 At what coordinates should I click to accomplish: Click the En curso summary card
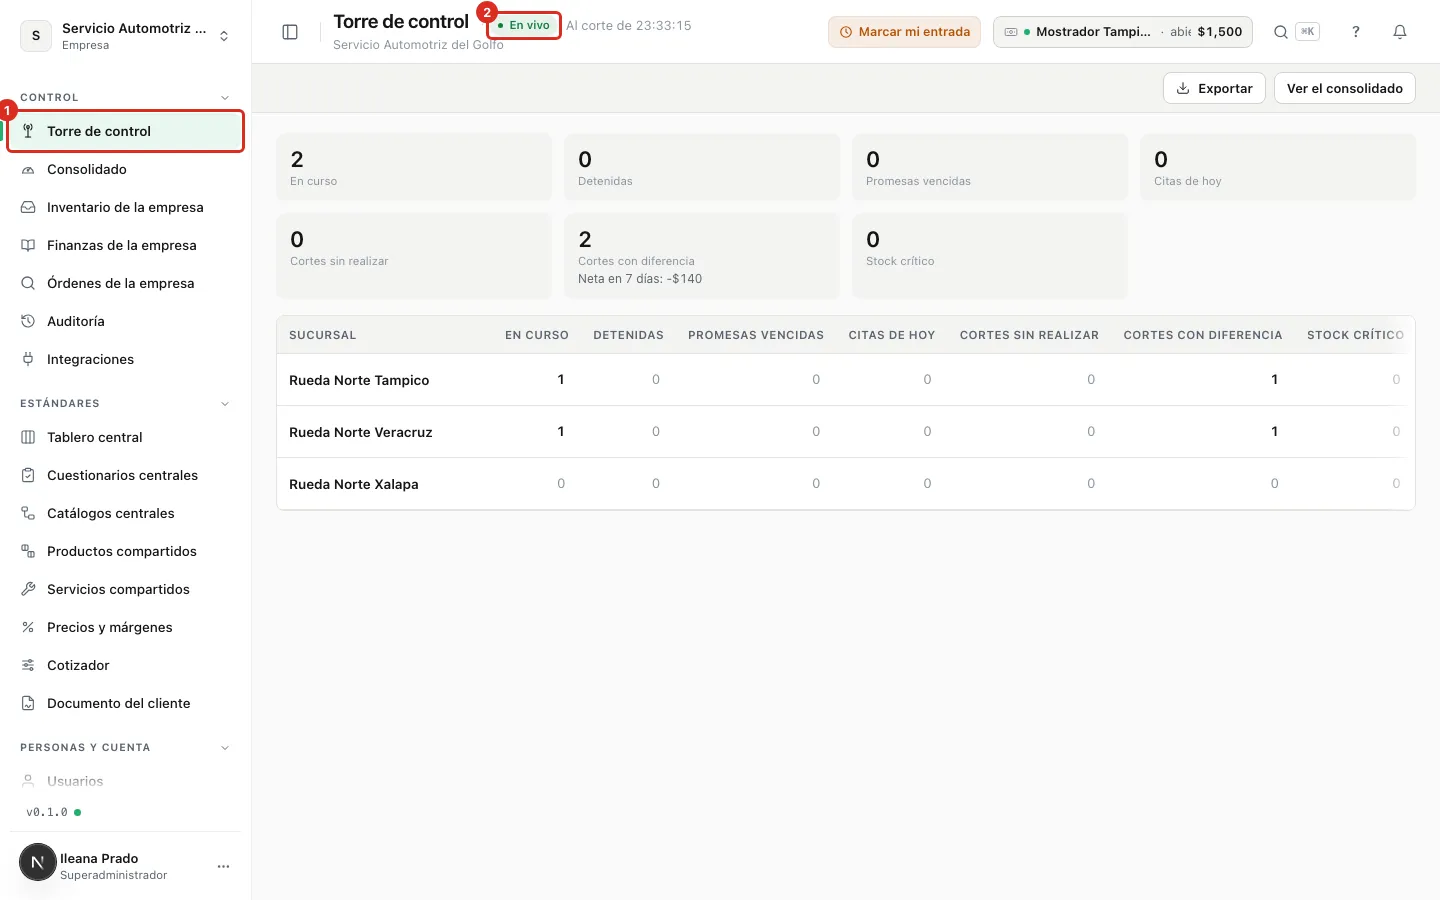point(414,167)
